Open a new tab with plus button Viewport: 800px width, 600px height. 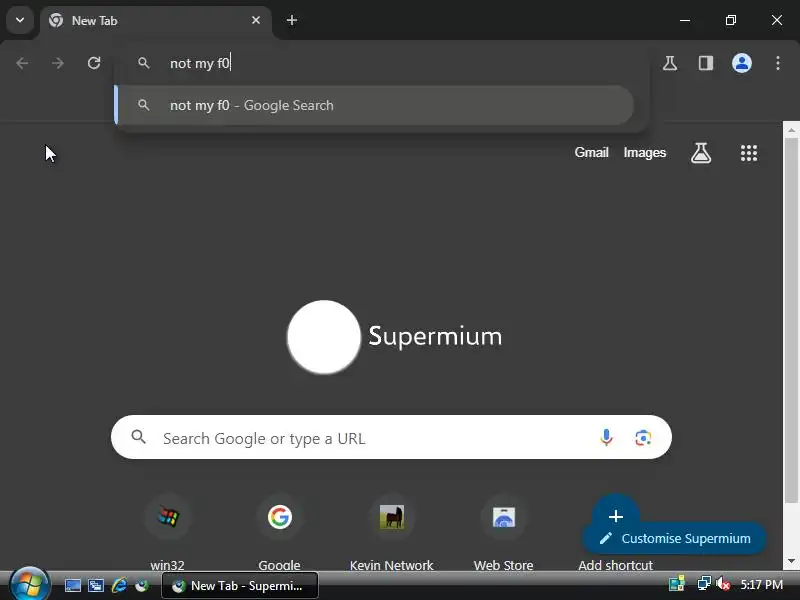(292, 20)
